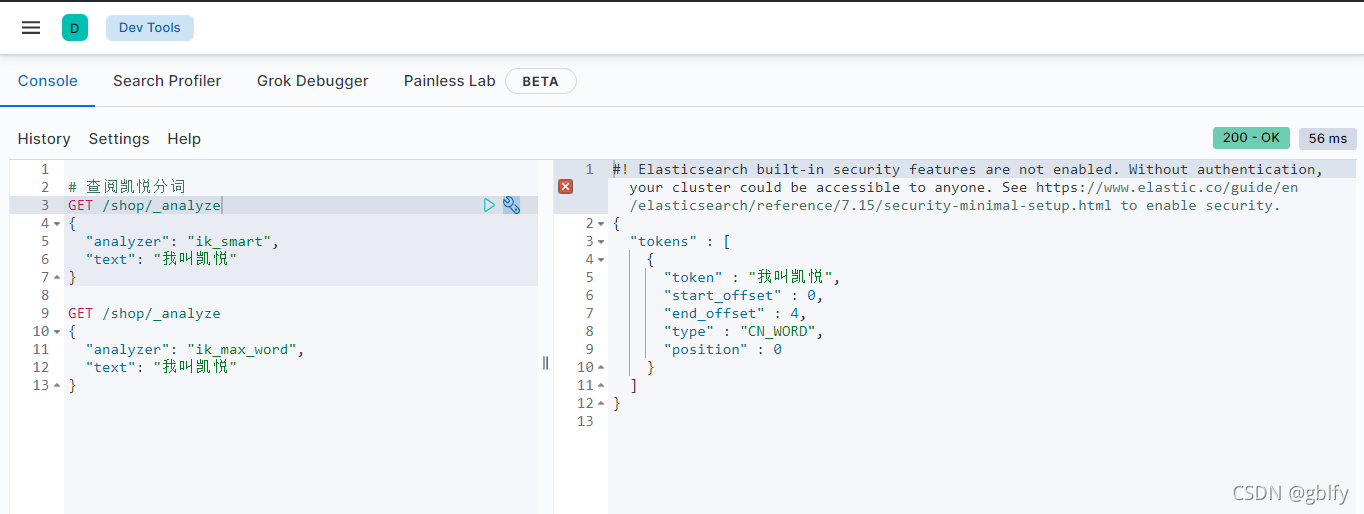Click the 56 ms response time badge

pyautogui.click(x=1328, y=138)
